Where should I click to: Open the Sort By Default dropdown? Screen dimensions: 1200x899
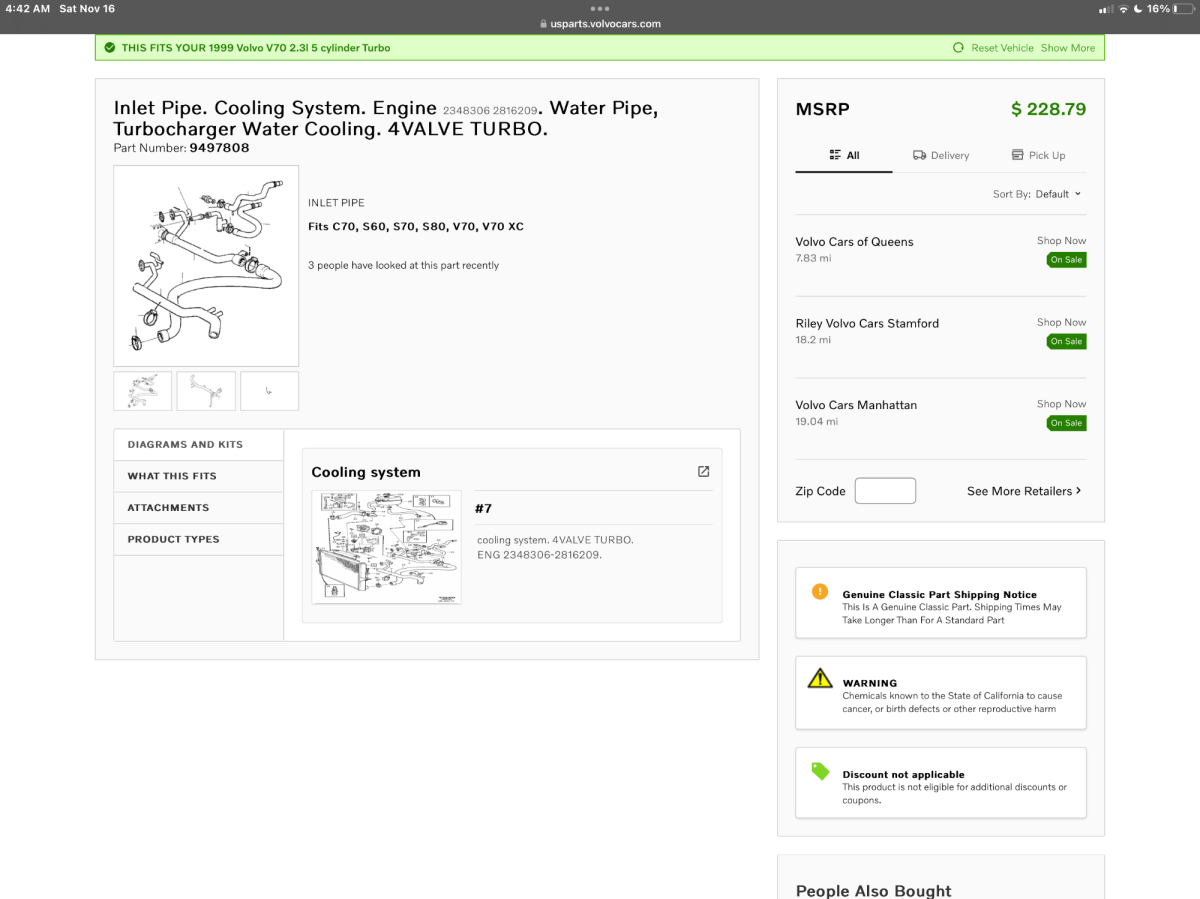(x=1037, y=194)
